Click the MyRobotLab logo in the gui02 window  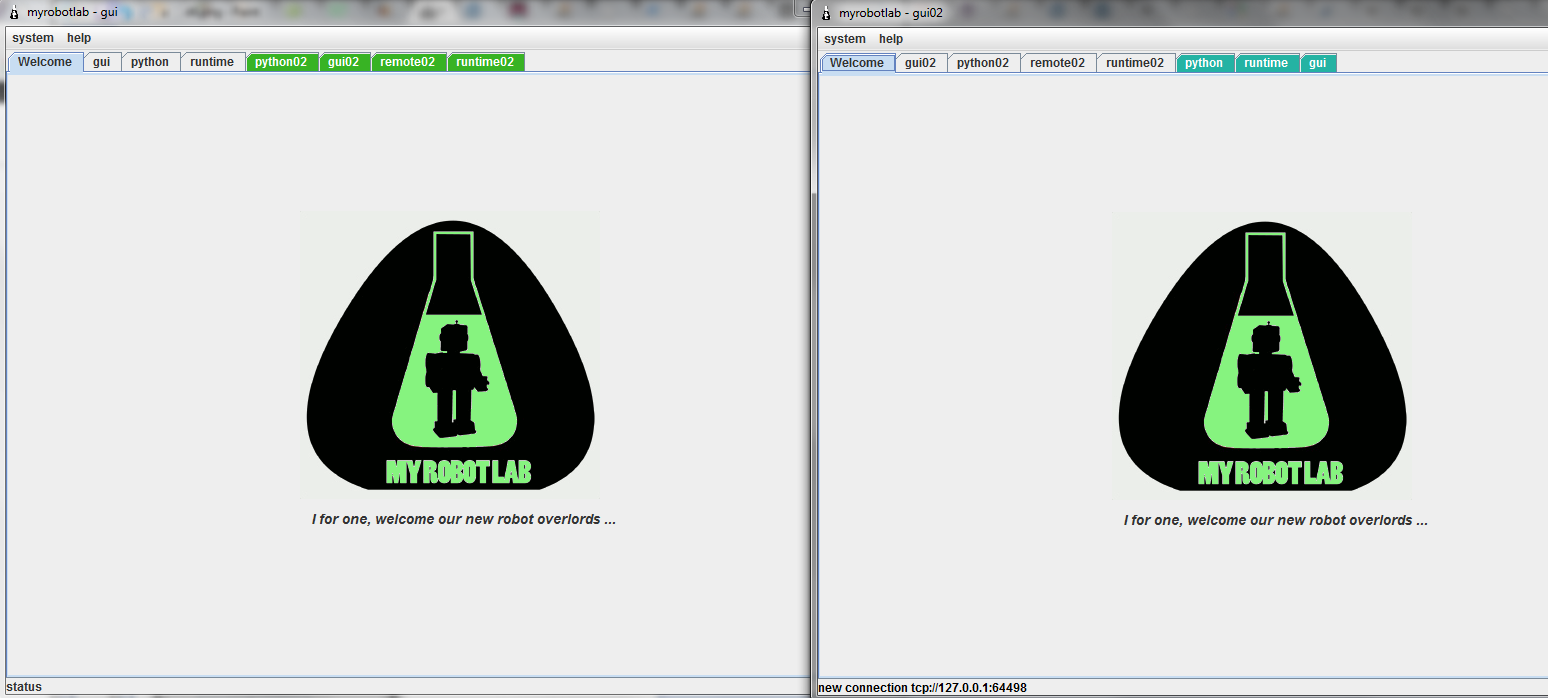point(1263,355)
